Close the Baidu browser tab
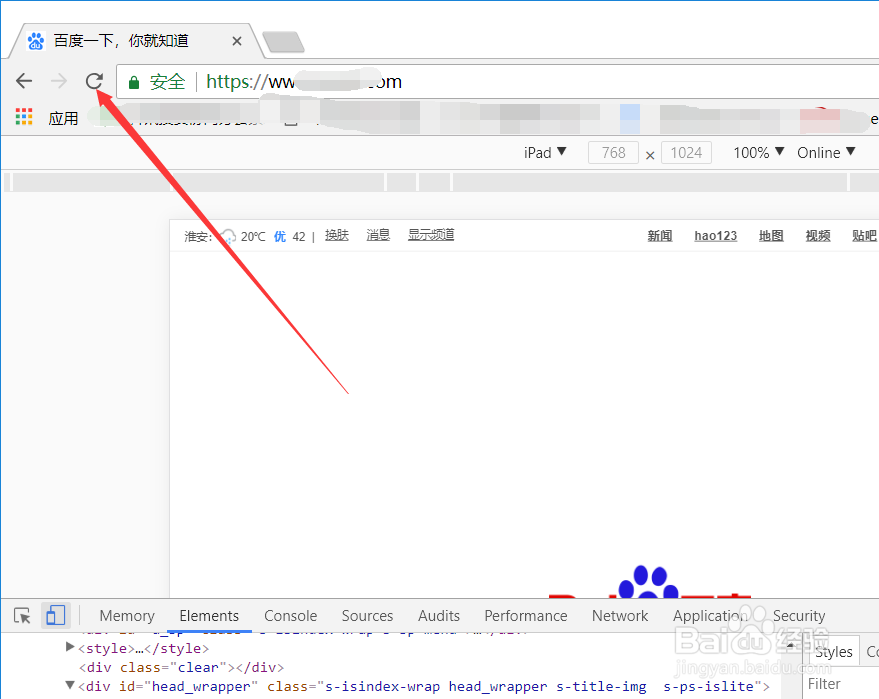This screenshot has height=699, width=879. pyautogui.click(x=237, y=41)
